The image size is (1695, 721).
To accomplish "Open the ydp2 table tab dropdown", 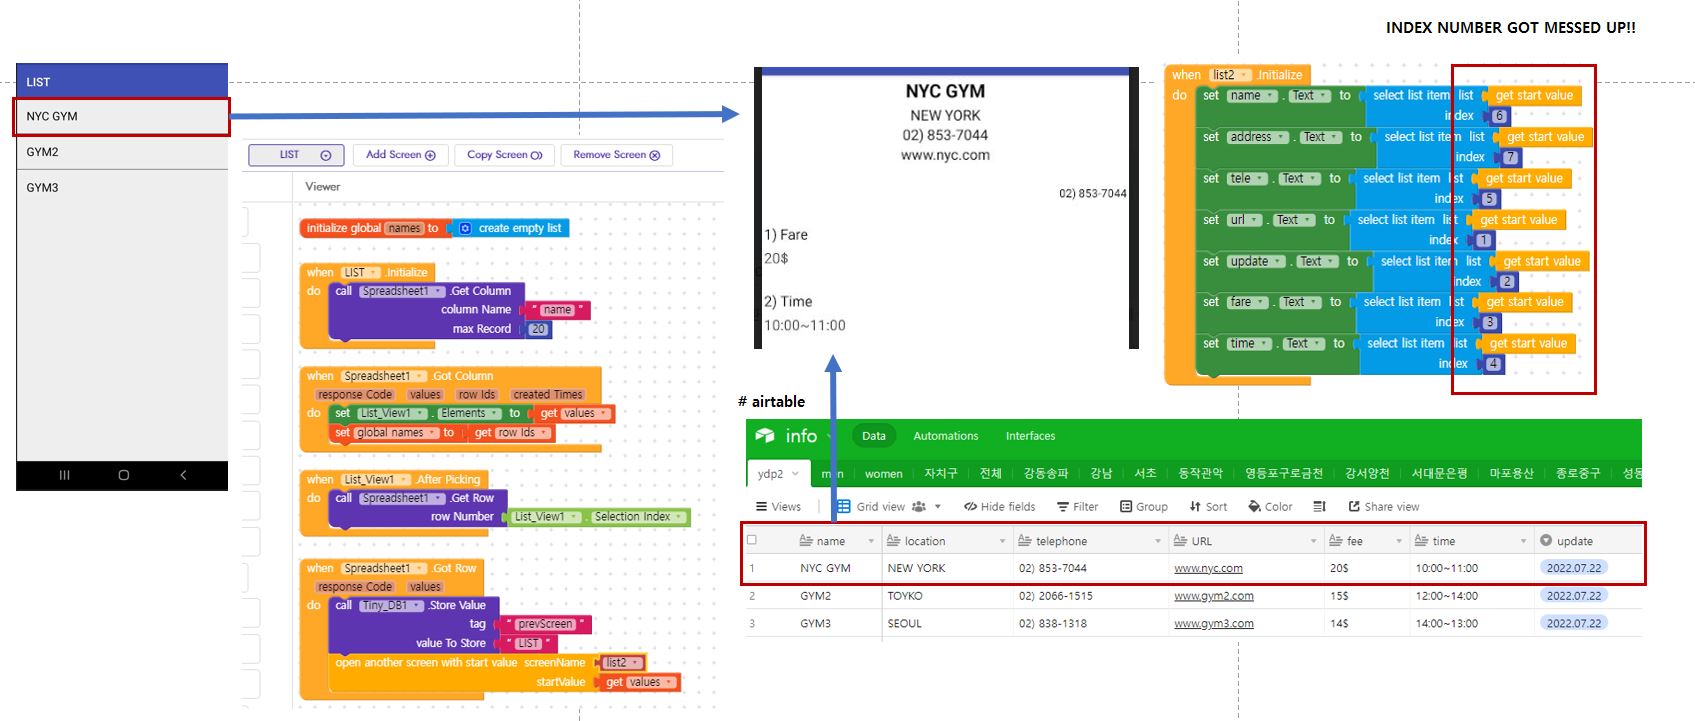I will [x=796, y=474].
